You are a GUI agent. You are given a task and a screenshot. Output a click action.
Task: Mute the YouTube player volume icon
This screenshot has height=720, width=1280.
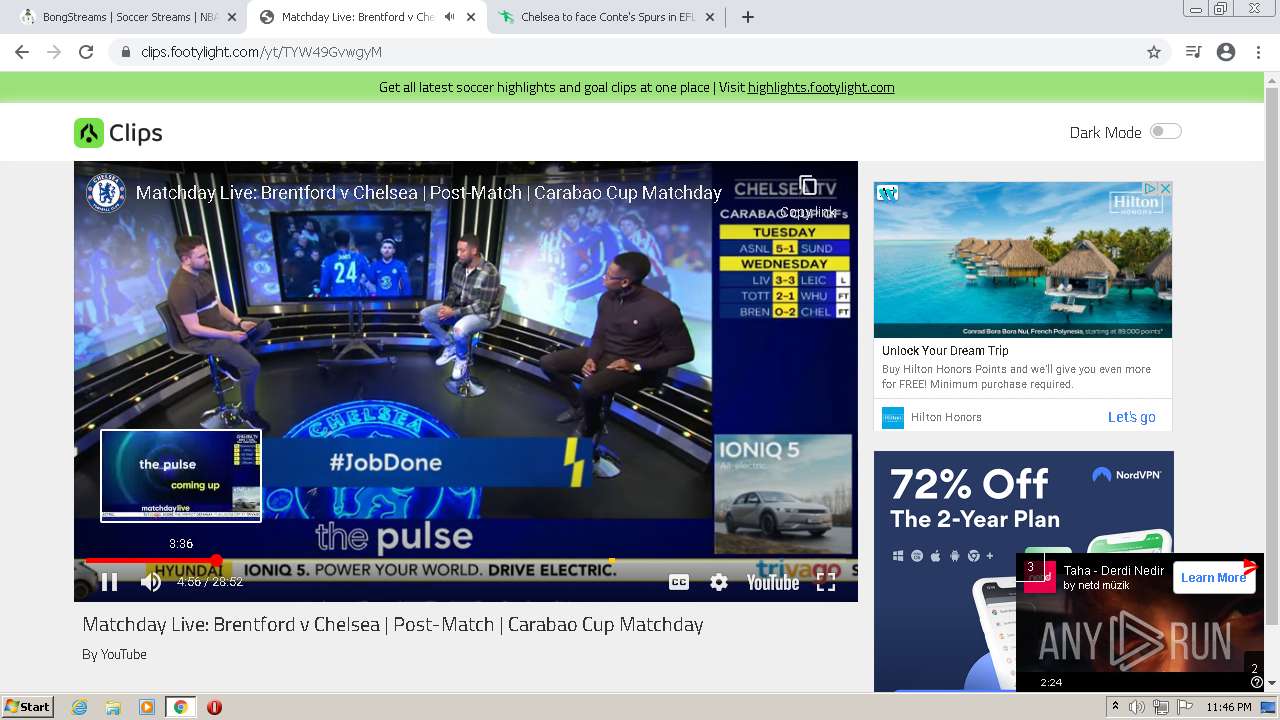[x=151, y=582]
